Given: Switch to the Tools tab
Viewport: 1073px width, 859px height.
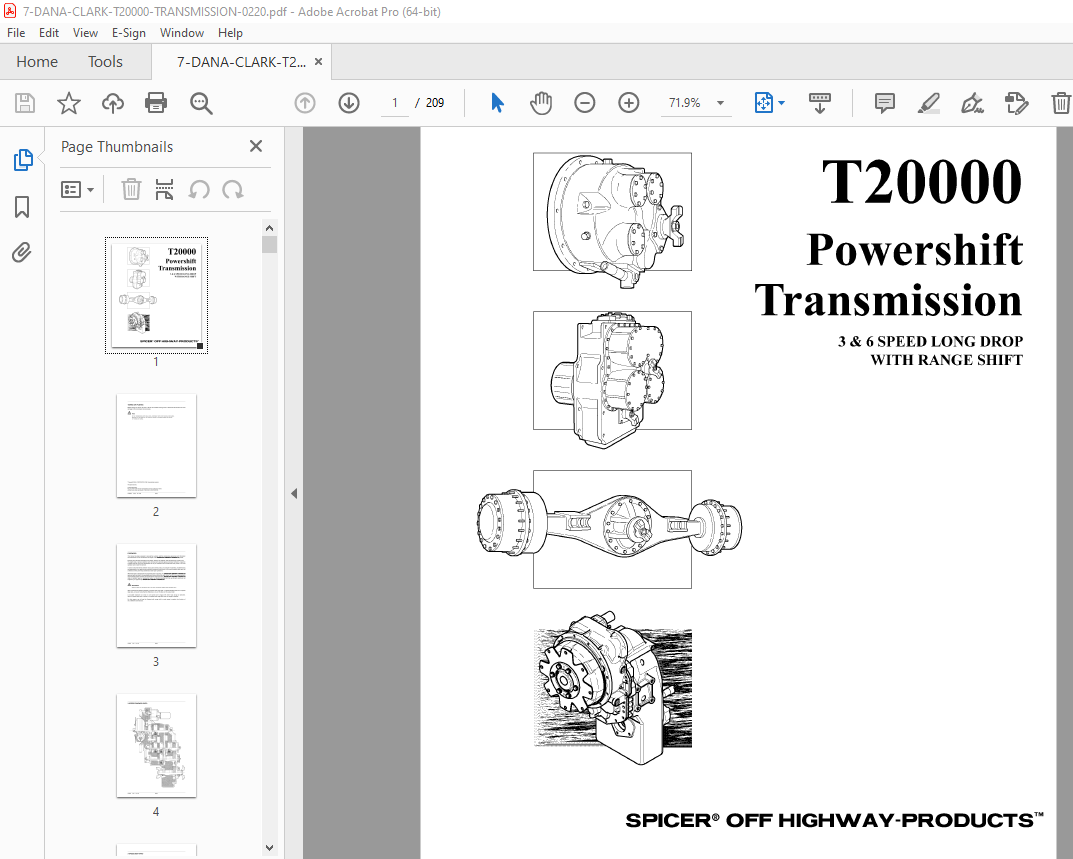Looking at the screenshot, I should 105,62.
